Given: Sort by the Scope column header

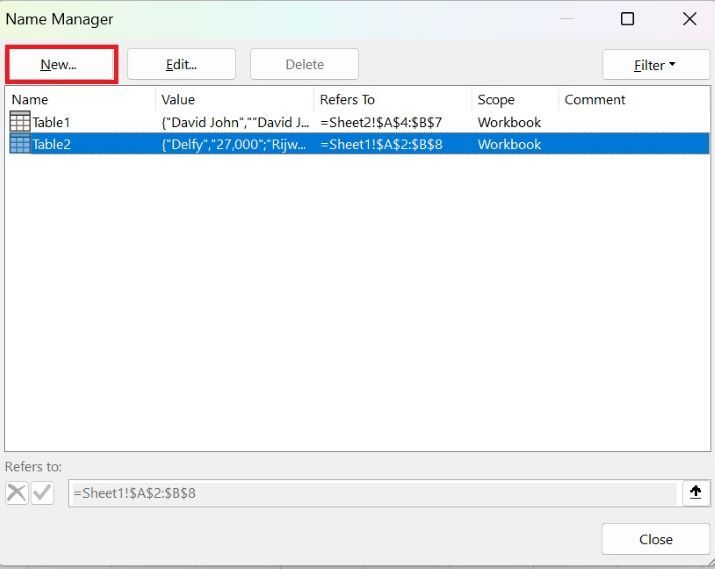Looking at the screenshot, I should click(x=515, y=99).
